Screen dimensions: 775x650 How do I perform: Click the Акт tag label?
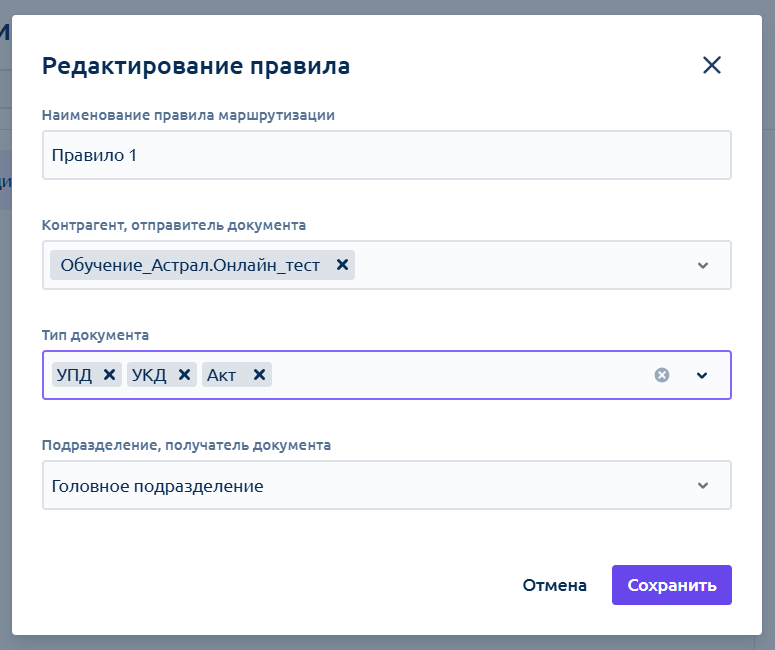(221, 375)
